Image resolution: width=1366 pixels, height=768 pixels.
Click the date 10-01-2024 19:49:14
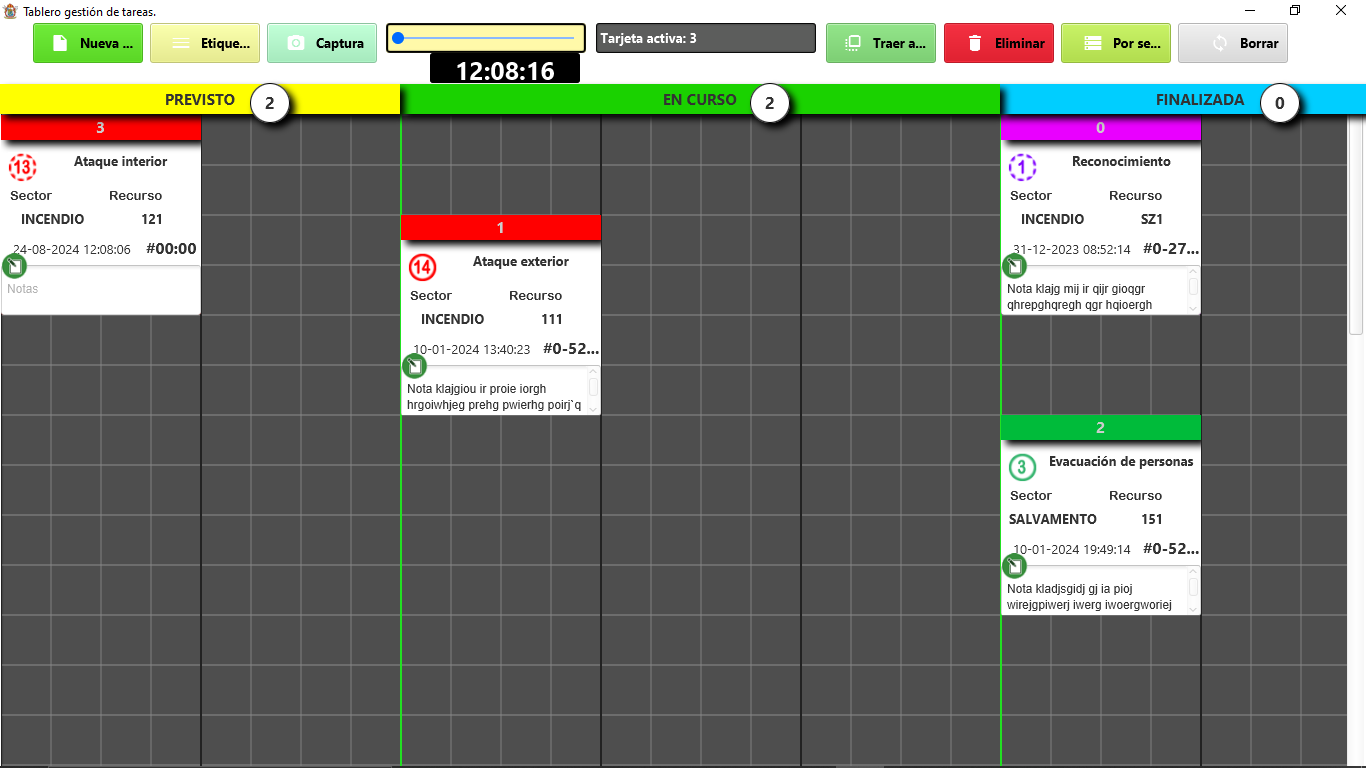(x=1072, y=550)
